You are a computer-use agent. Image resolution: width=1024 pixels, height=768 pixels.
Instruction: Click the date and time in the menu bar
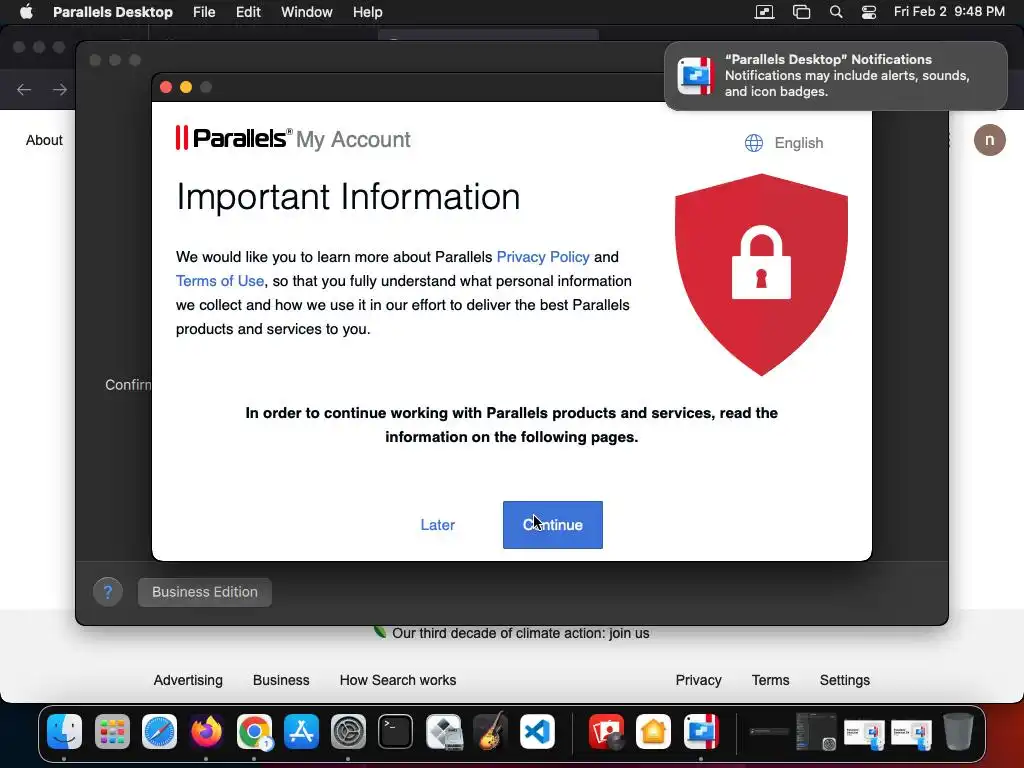pyautogui.click(x=949, y=12)
